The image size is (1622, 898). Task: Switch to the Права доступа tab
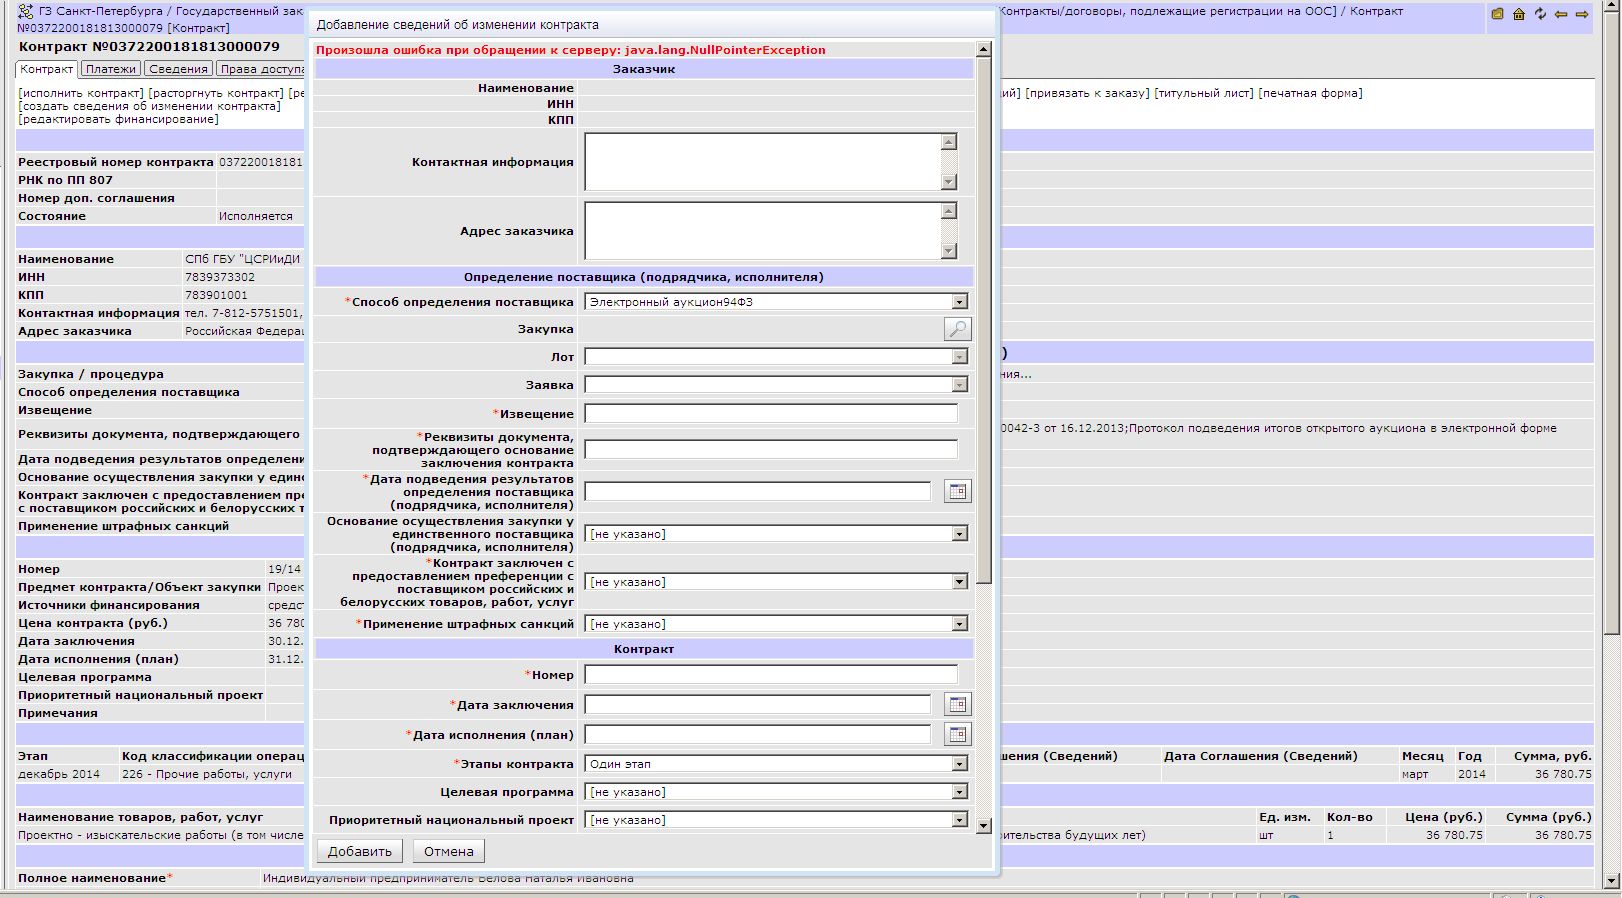coord(262,69)
